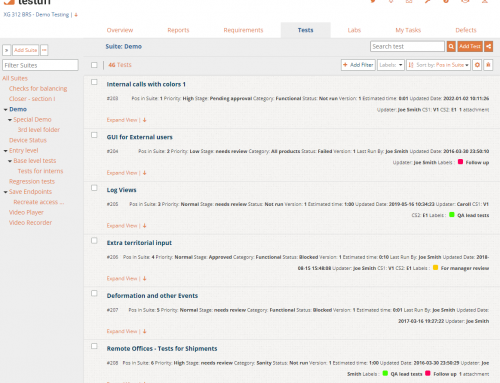
Task: Open GUI for External users test
Action: [140, 137]
